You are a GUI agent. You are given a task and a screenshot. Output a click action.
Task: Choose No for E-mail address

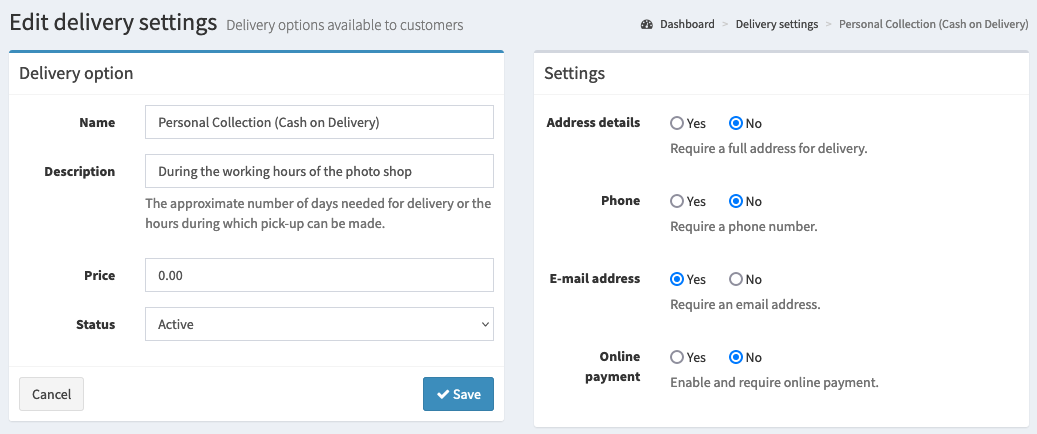click(x=735, y=279)
